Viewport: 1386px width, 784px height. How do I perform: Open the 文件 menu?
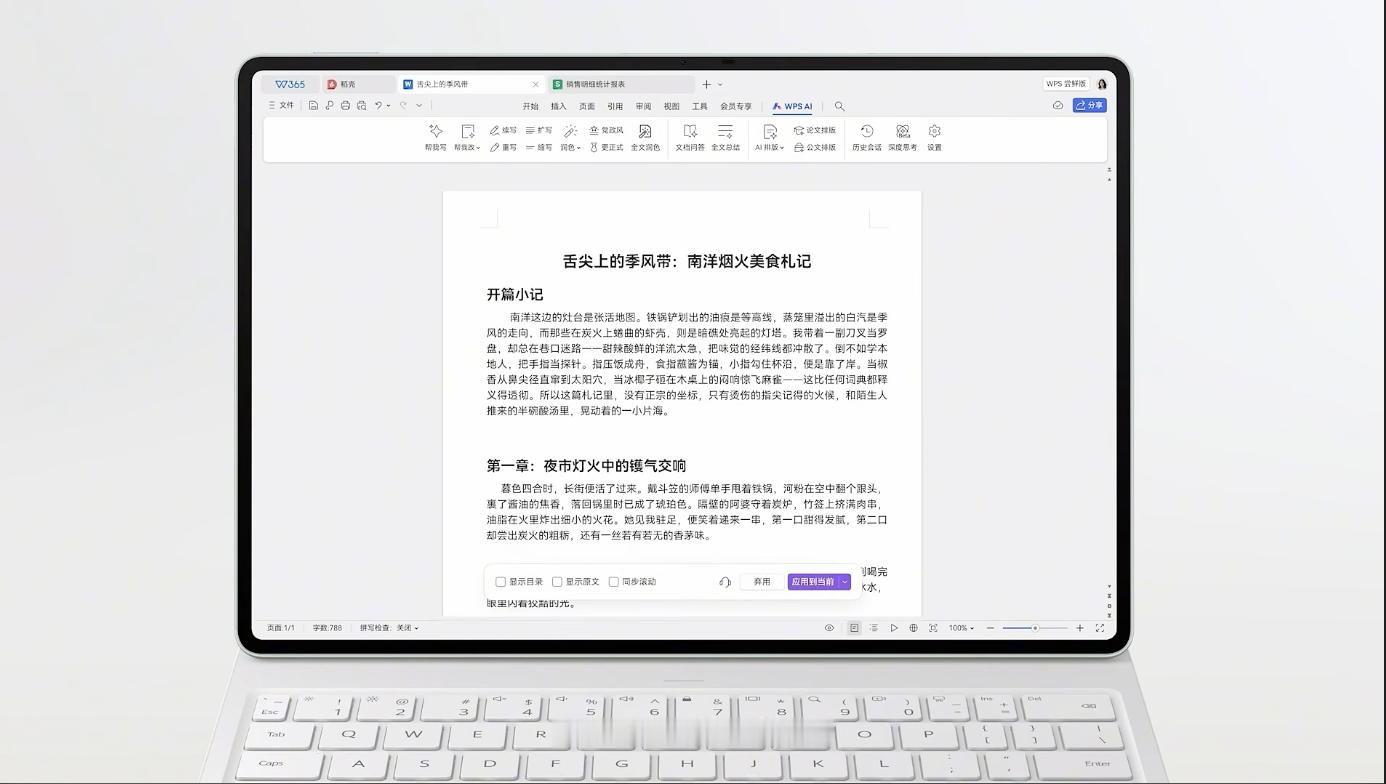click(x=281, y=105)
